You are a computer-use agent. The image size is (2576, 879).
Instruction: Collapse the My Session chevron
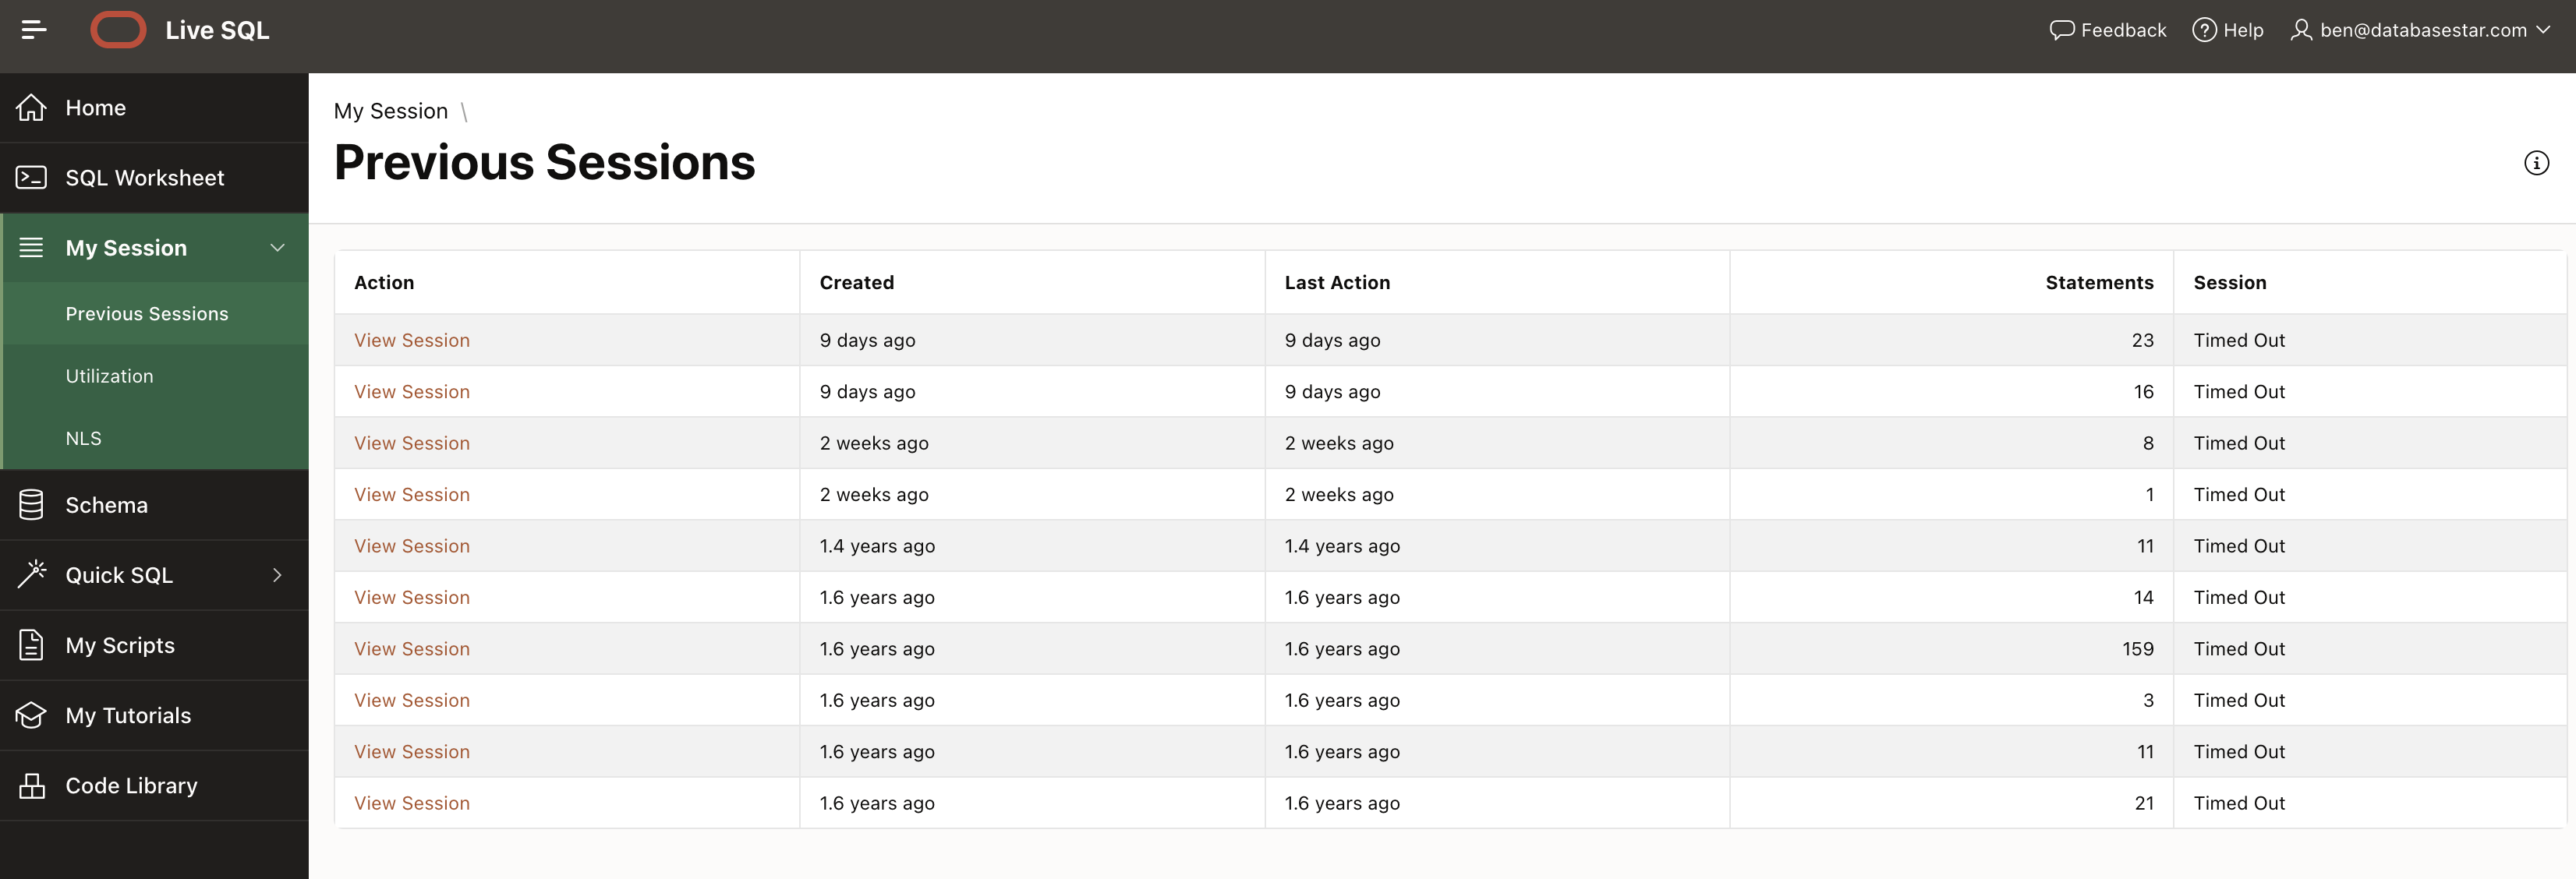(x=277, y=248)
